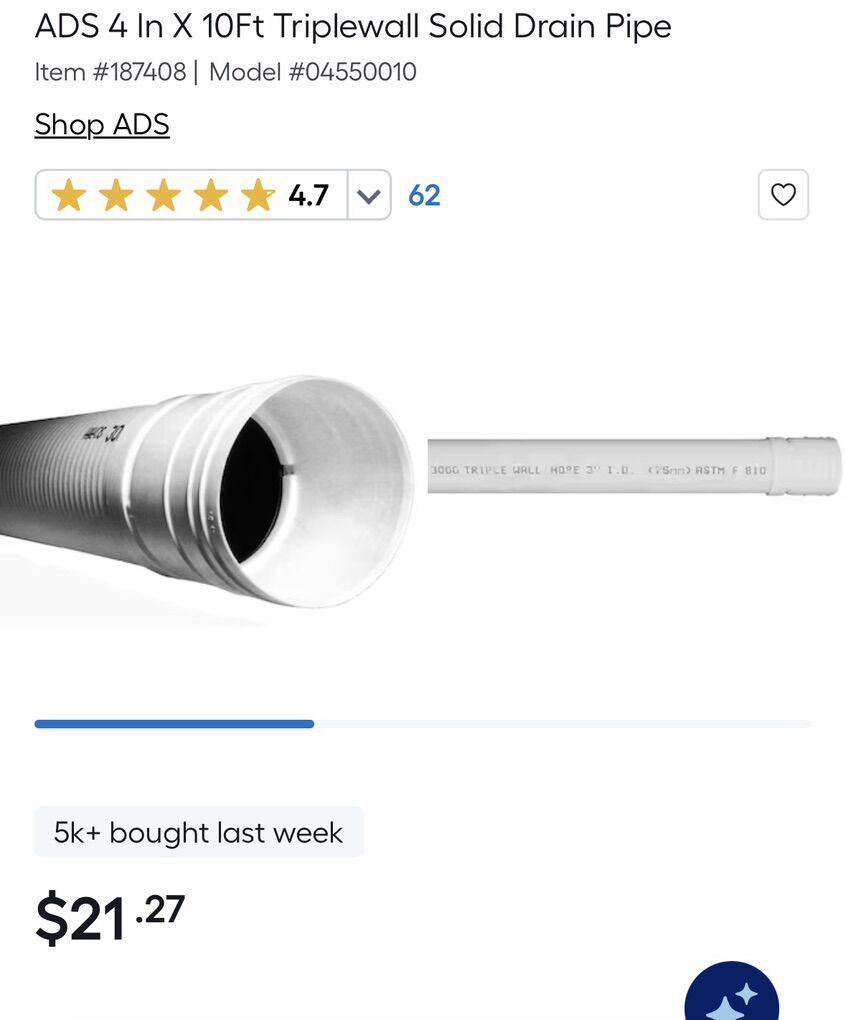This screenshot has height=1020, width=846.
Task: Click the second gold rating star
Action: (x=116, y=195)
